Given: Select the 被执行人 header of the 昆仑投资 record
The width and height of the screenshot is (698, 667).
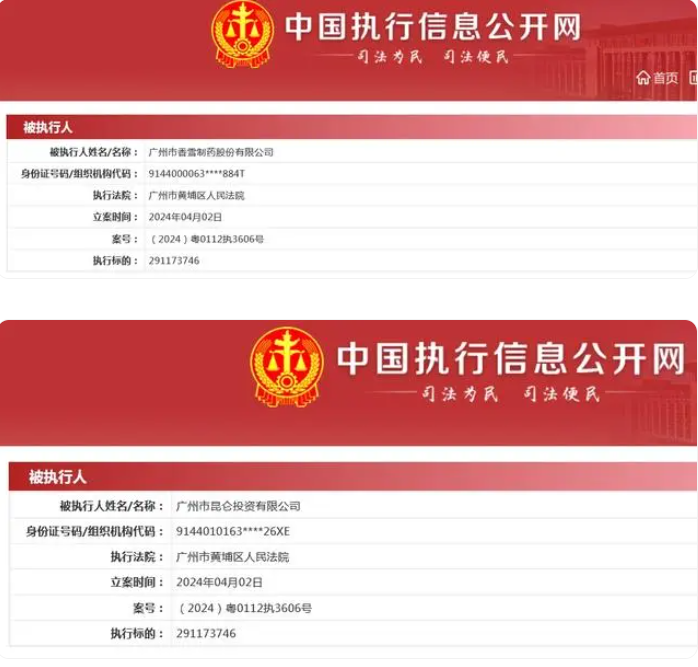Looking at the screenshot, I should click(57, 477).
